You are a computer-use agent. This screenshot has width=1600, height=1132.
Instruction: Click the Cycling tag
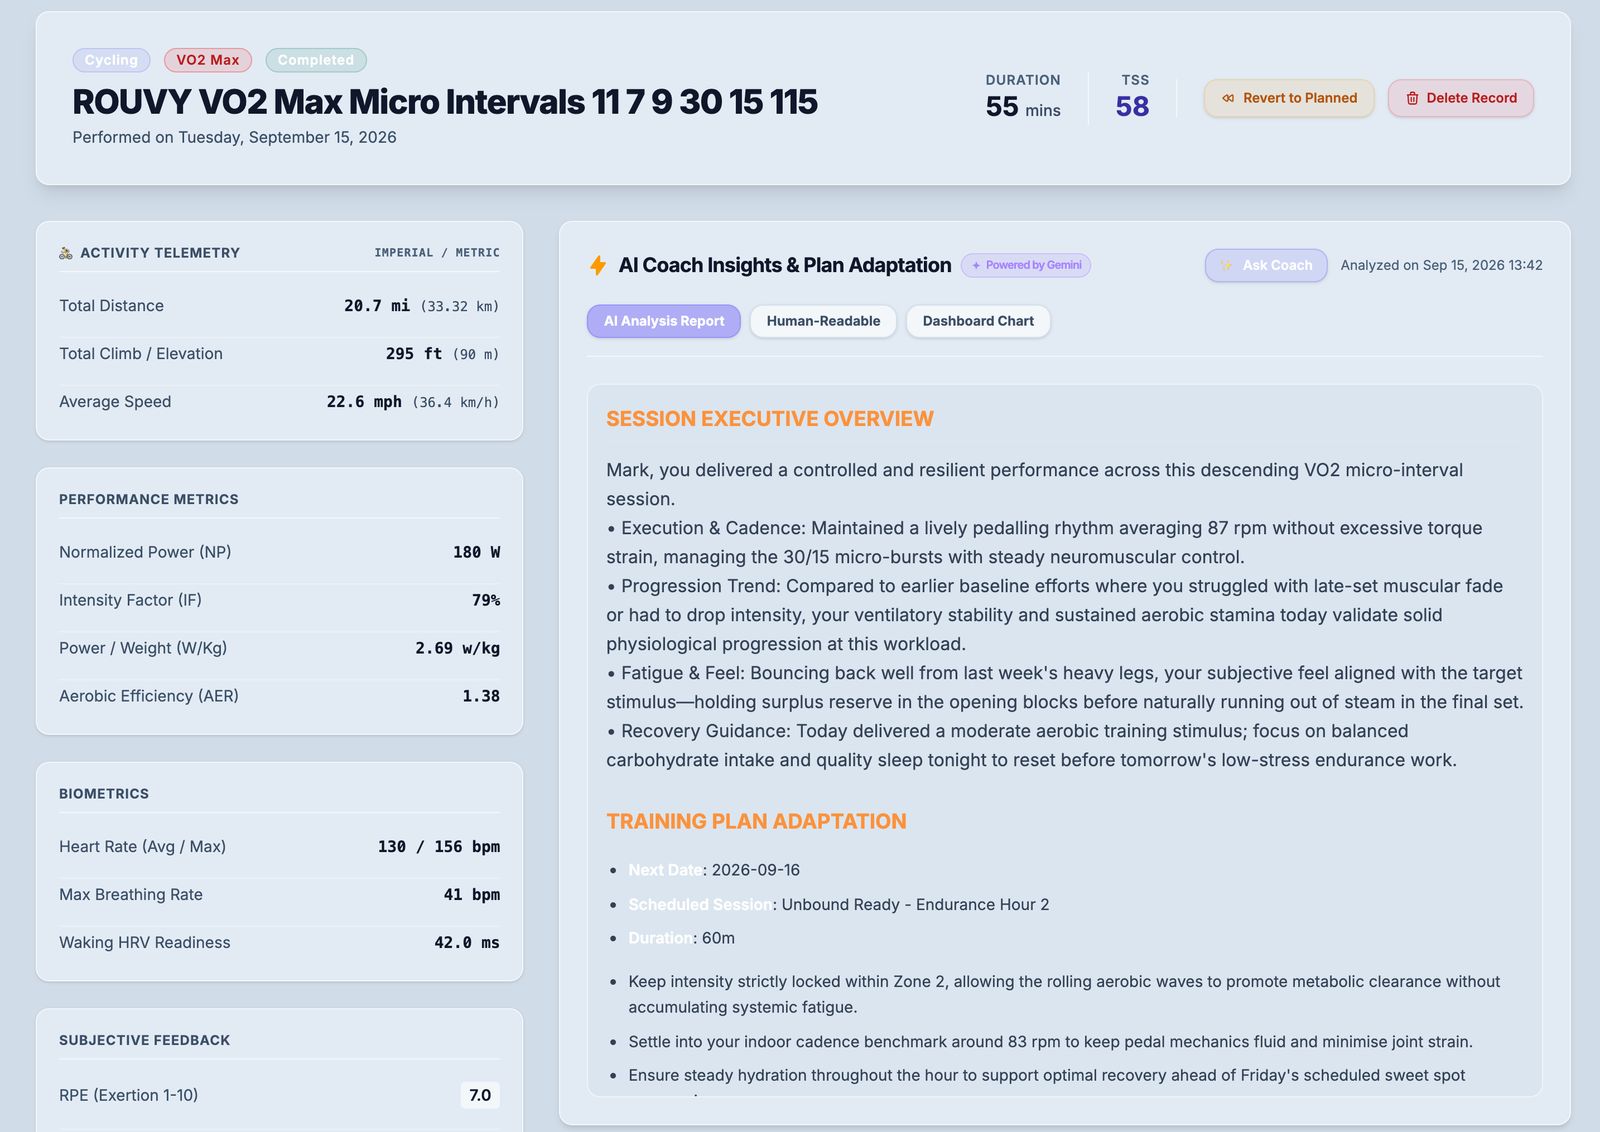(111, 60)
